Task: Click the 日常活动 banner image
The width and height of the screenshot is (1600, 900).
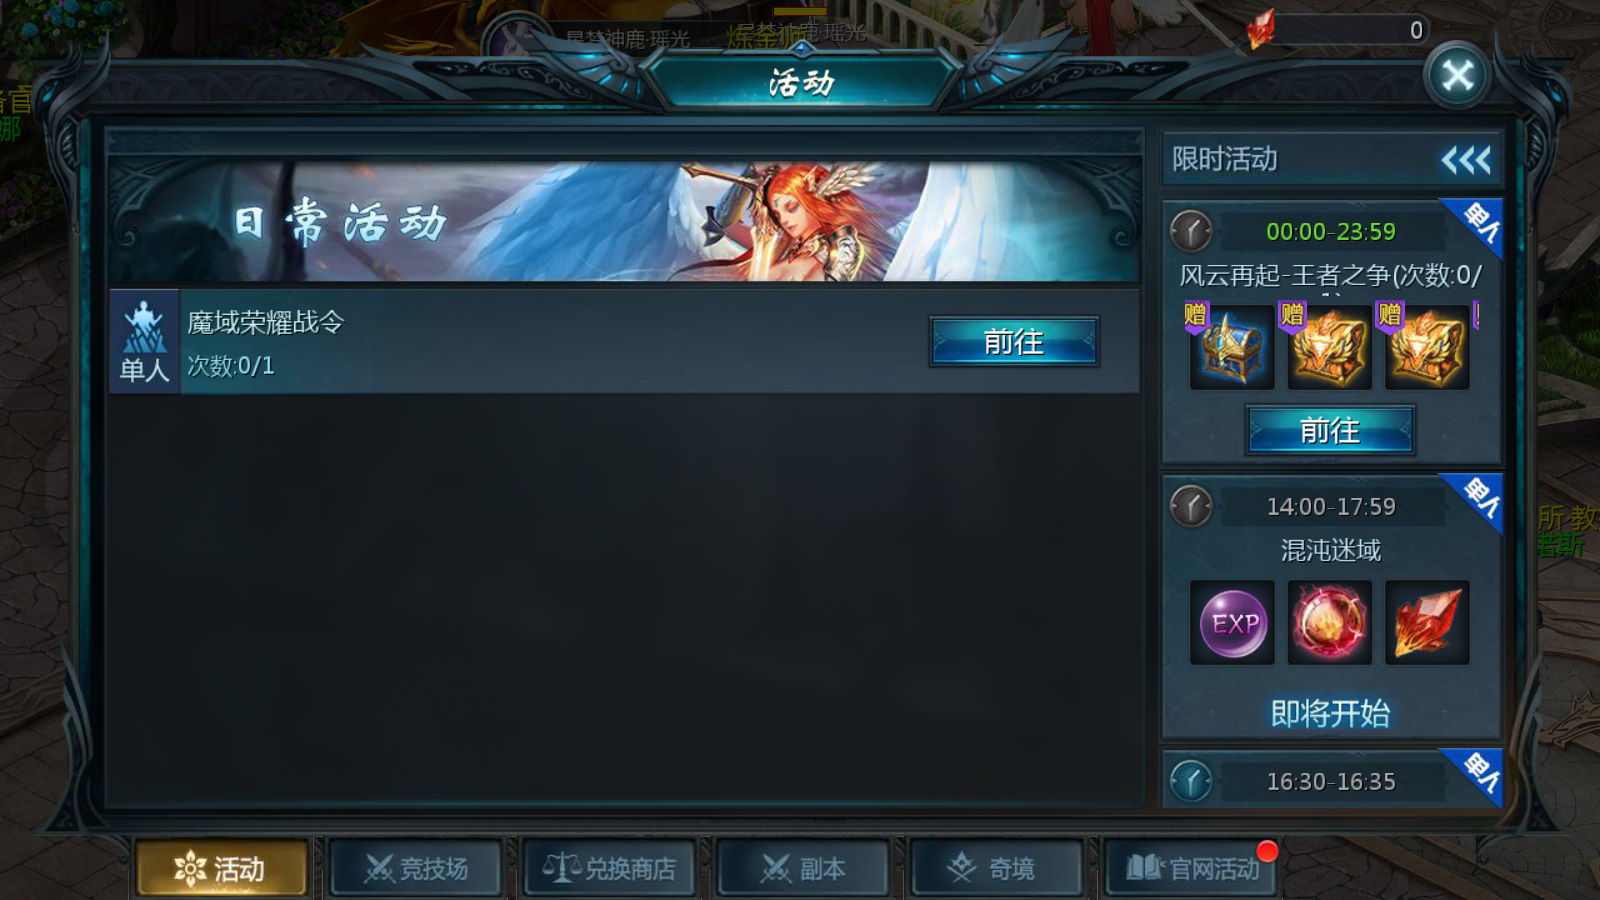Action: point(623,220)
